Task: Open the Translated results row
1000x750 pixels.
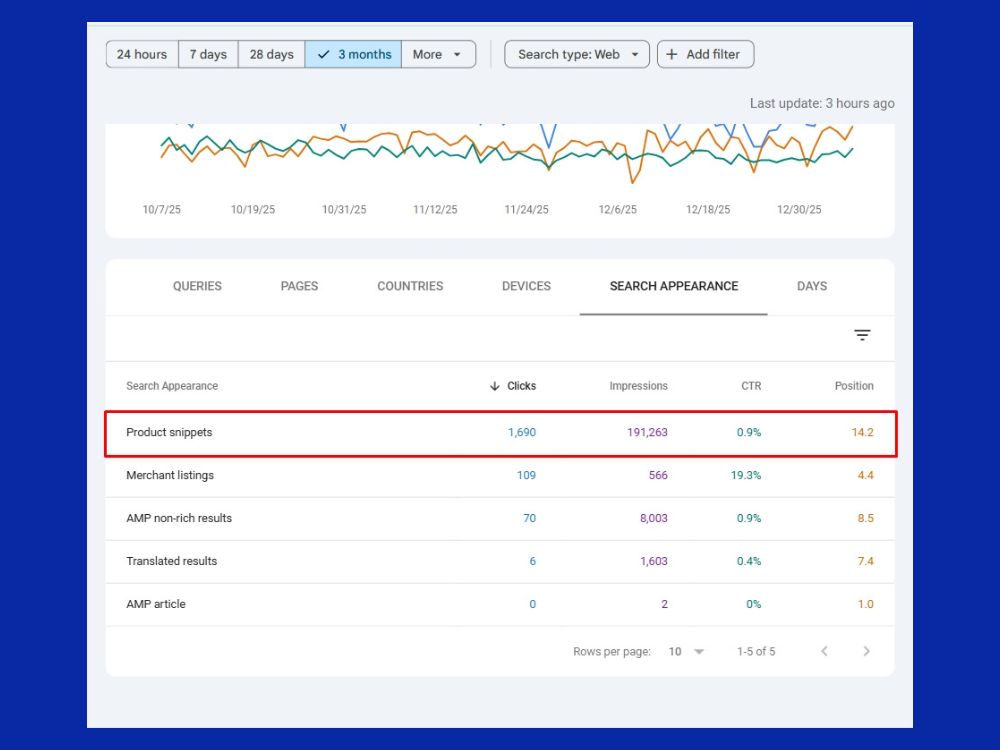Action: (x=500, y=561)
